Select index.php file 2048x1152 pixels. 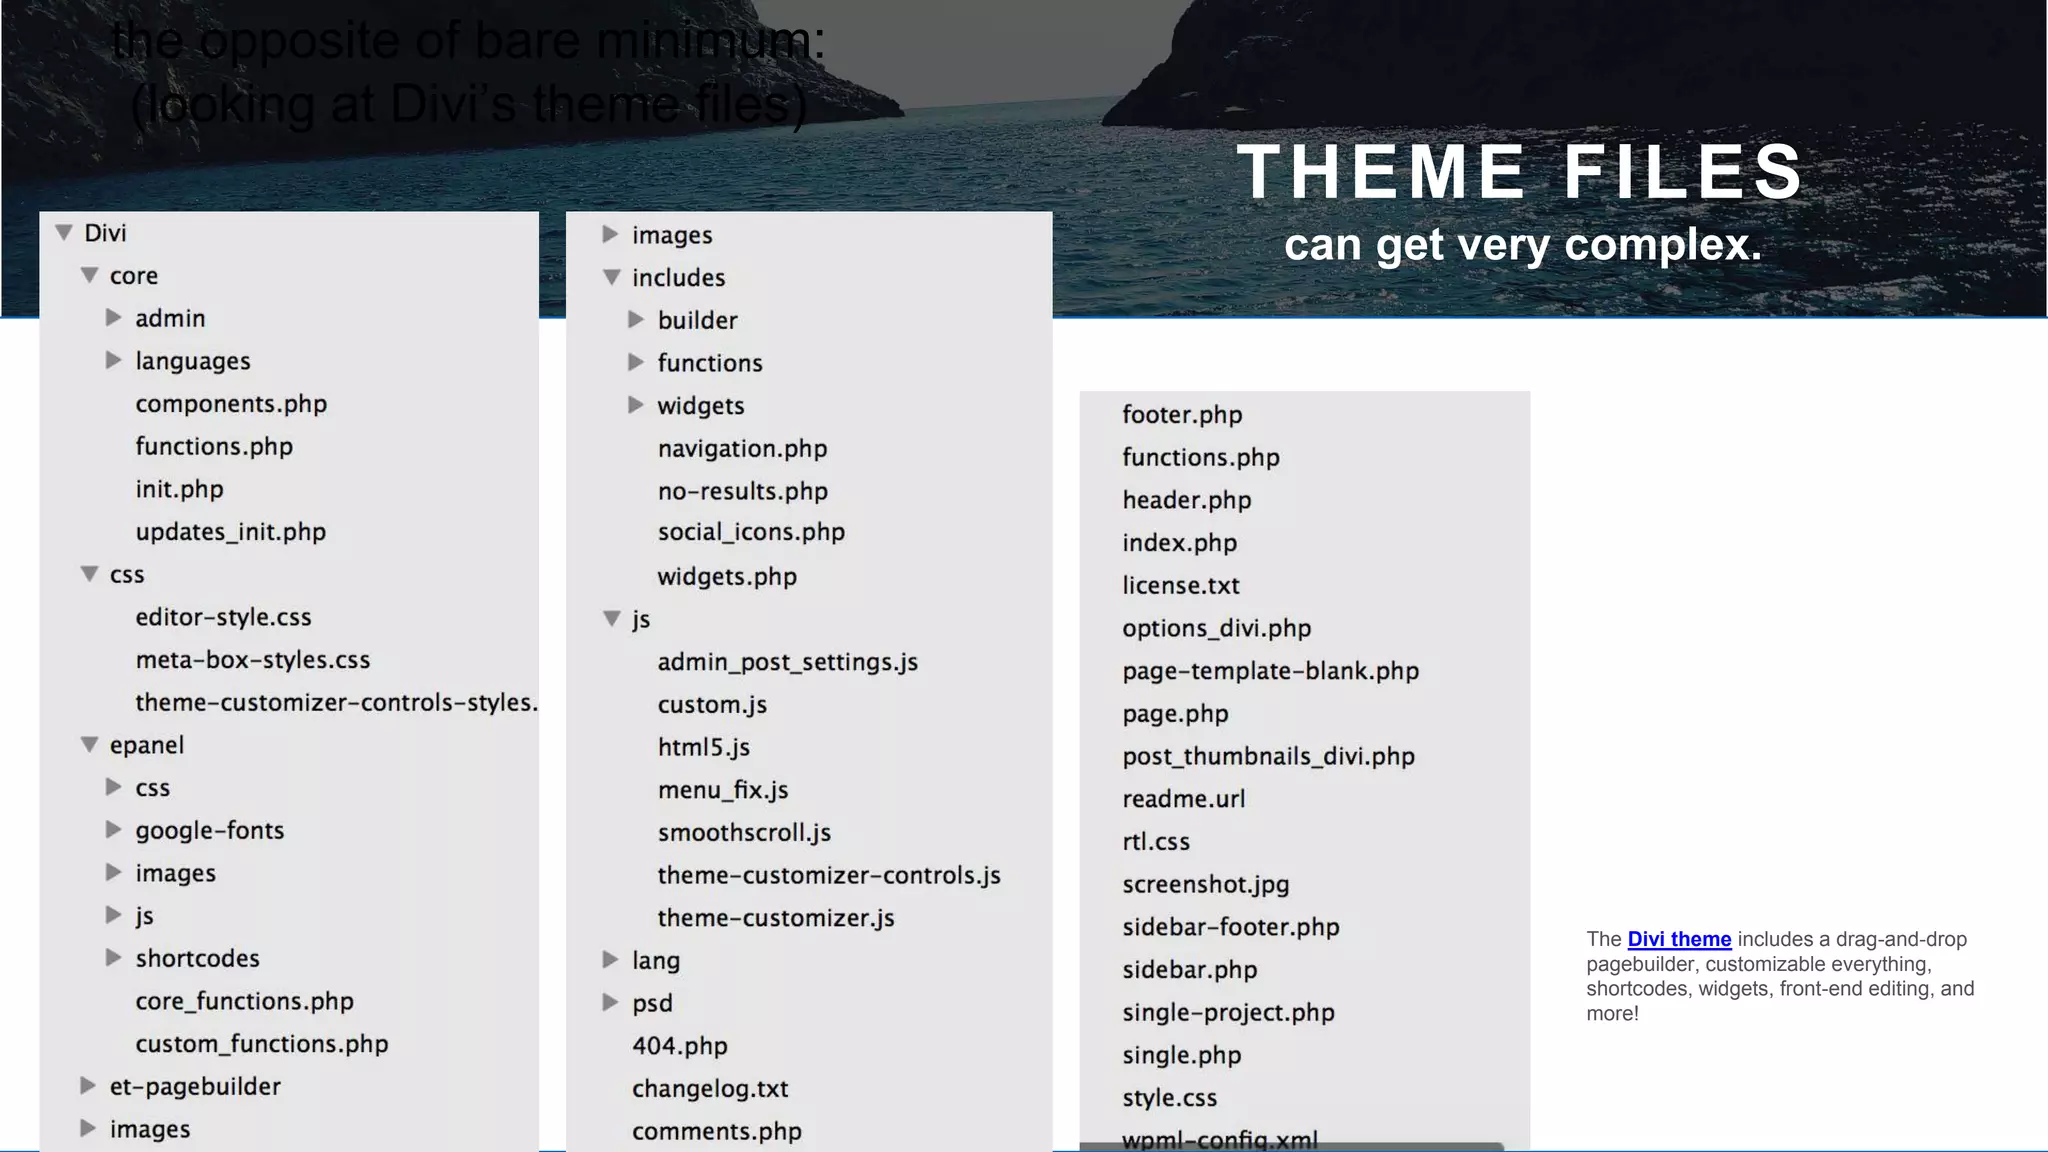(1180, 543)
